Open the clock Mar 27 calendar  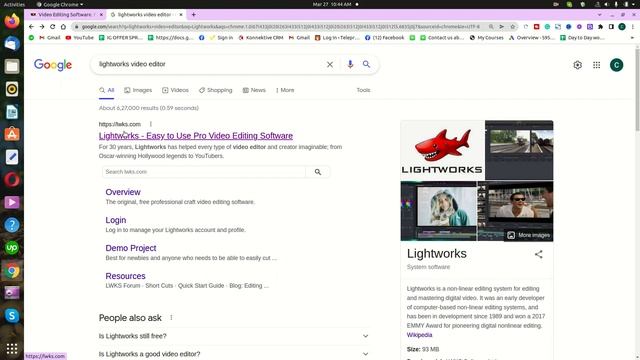coord(332,4)
